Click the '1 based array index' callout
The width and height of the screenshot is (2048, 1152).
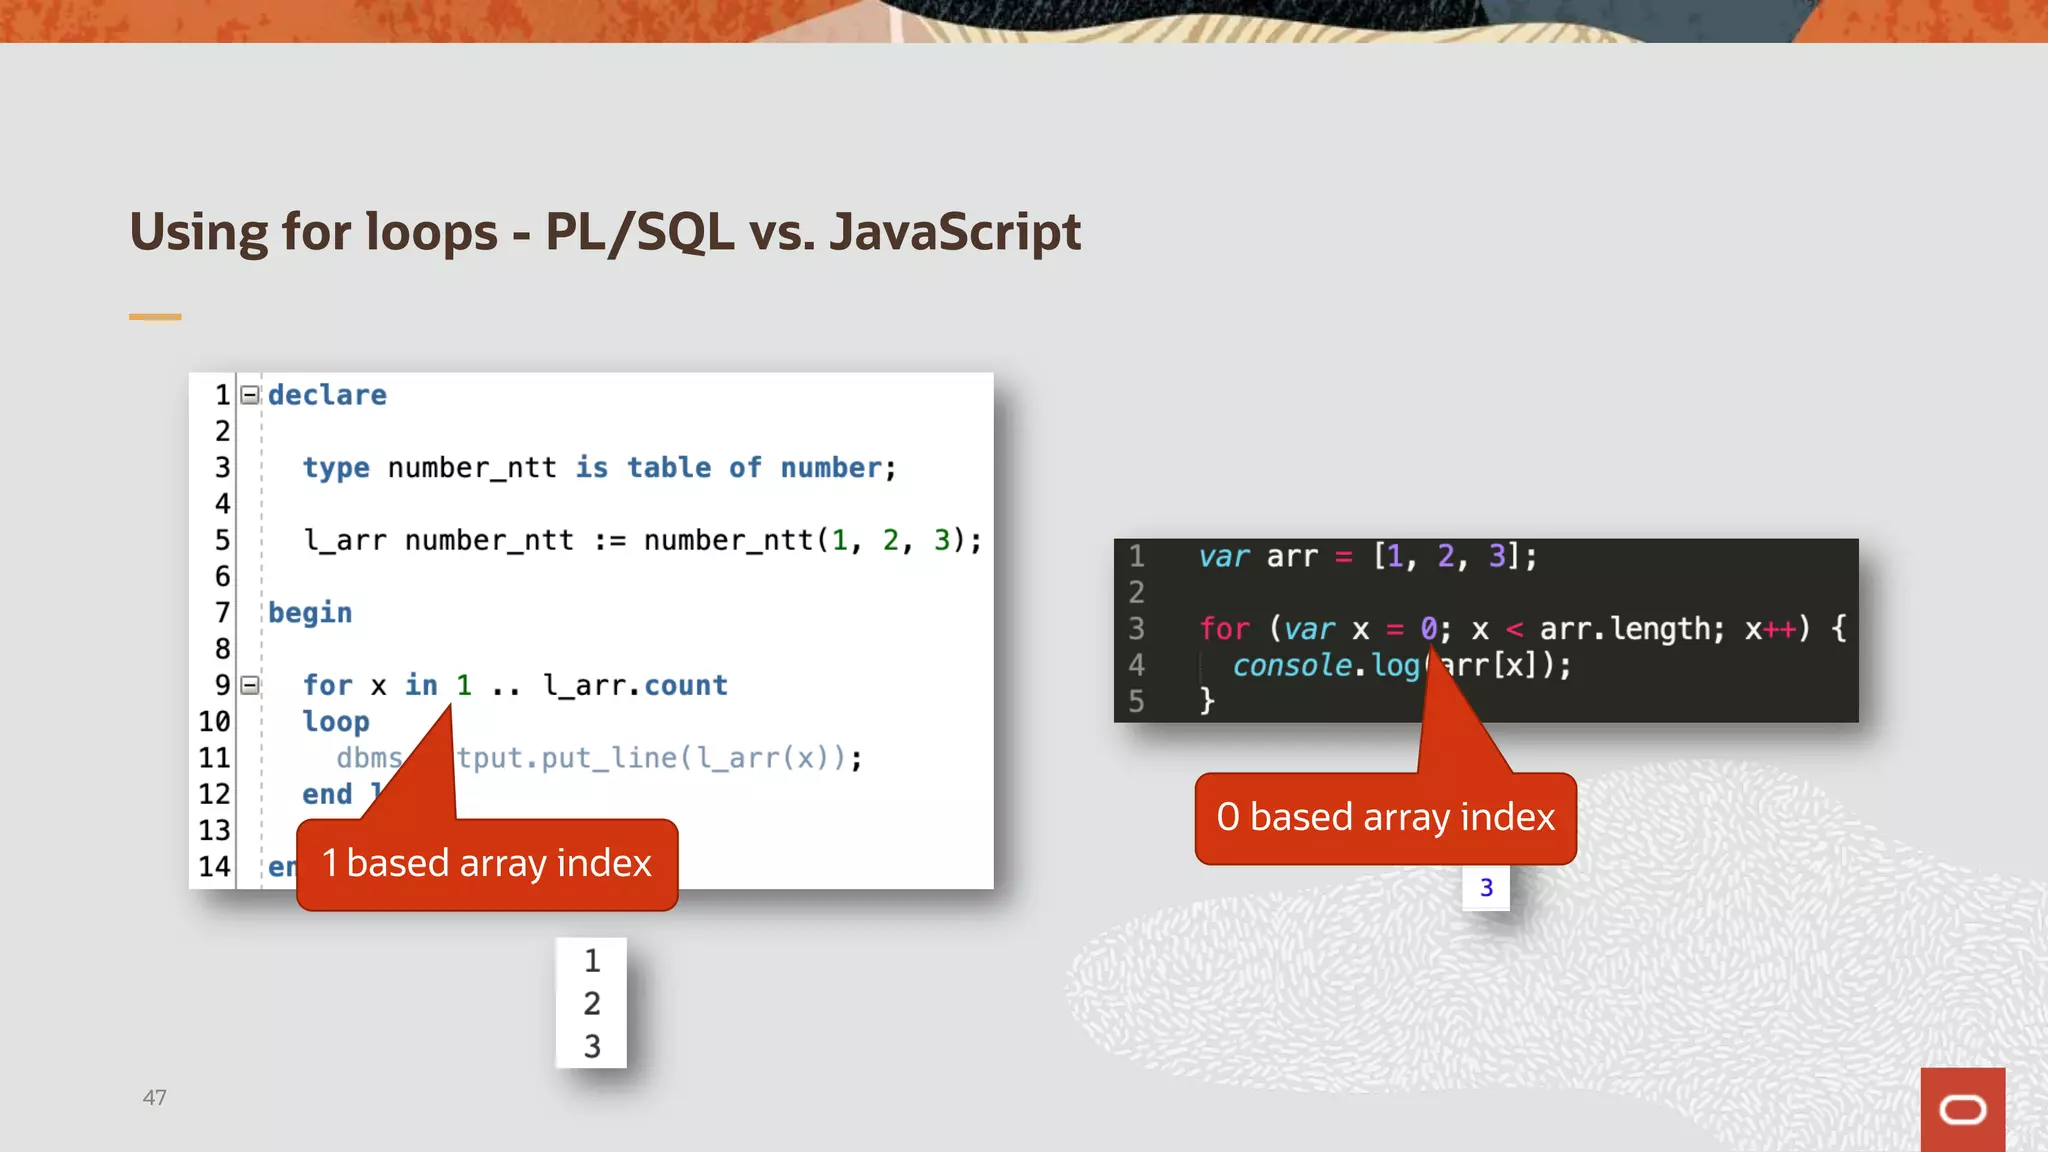(x=487, y=864)
